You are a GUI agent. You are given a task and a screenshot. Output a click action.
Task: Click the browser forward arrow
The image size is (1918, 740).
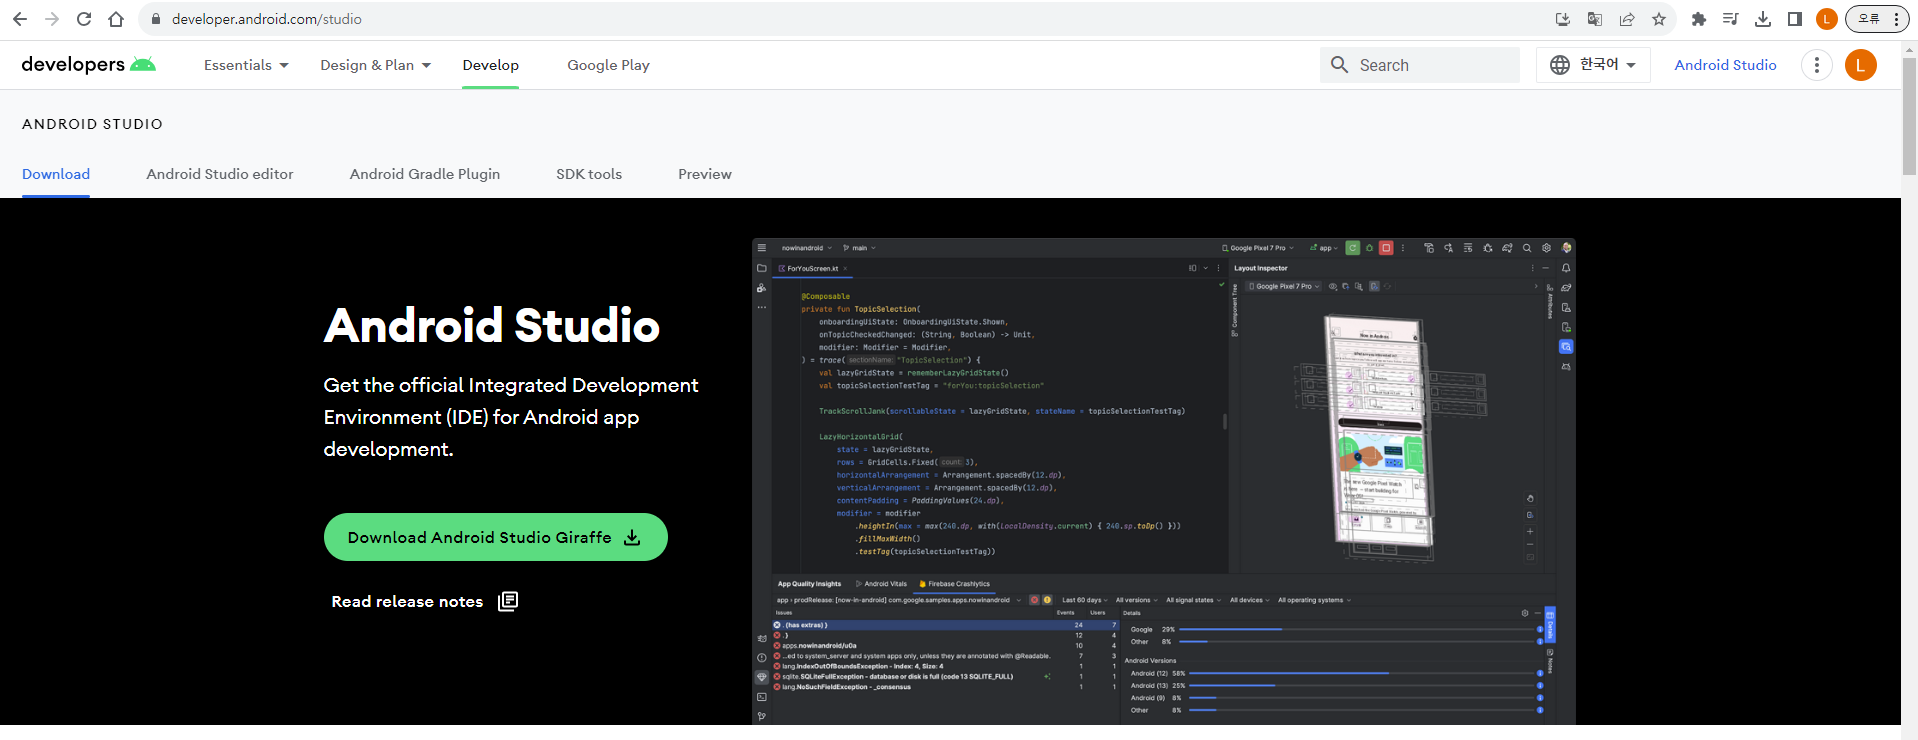[x=52, y=19]
